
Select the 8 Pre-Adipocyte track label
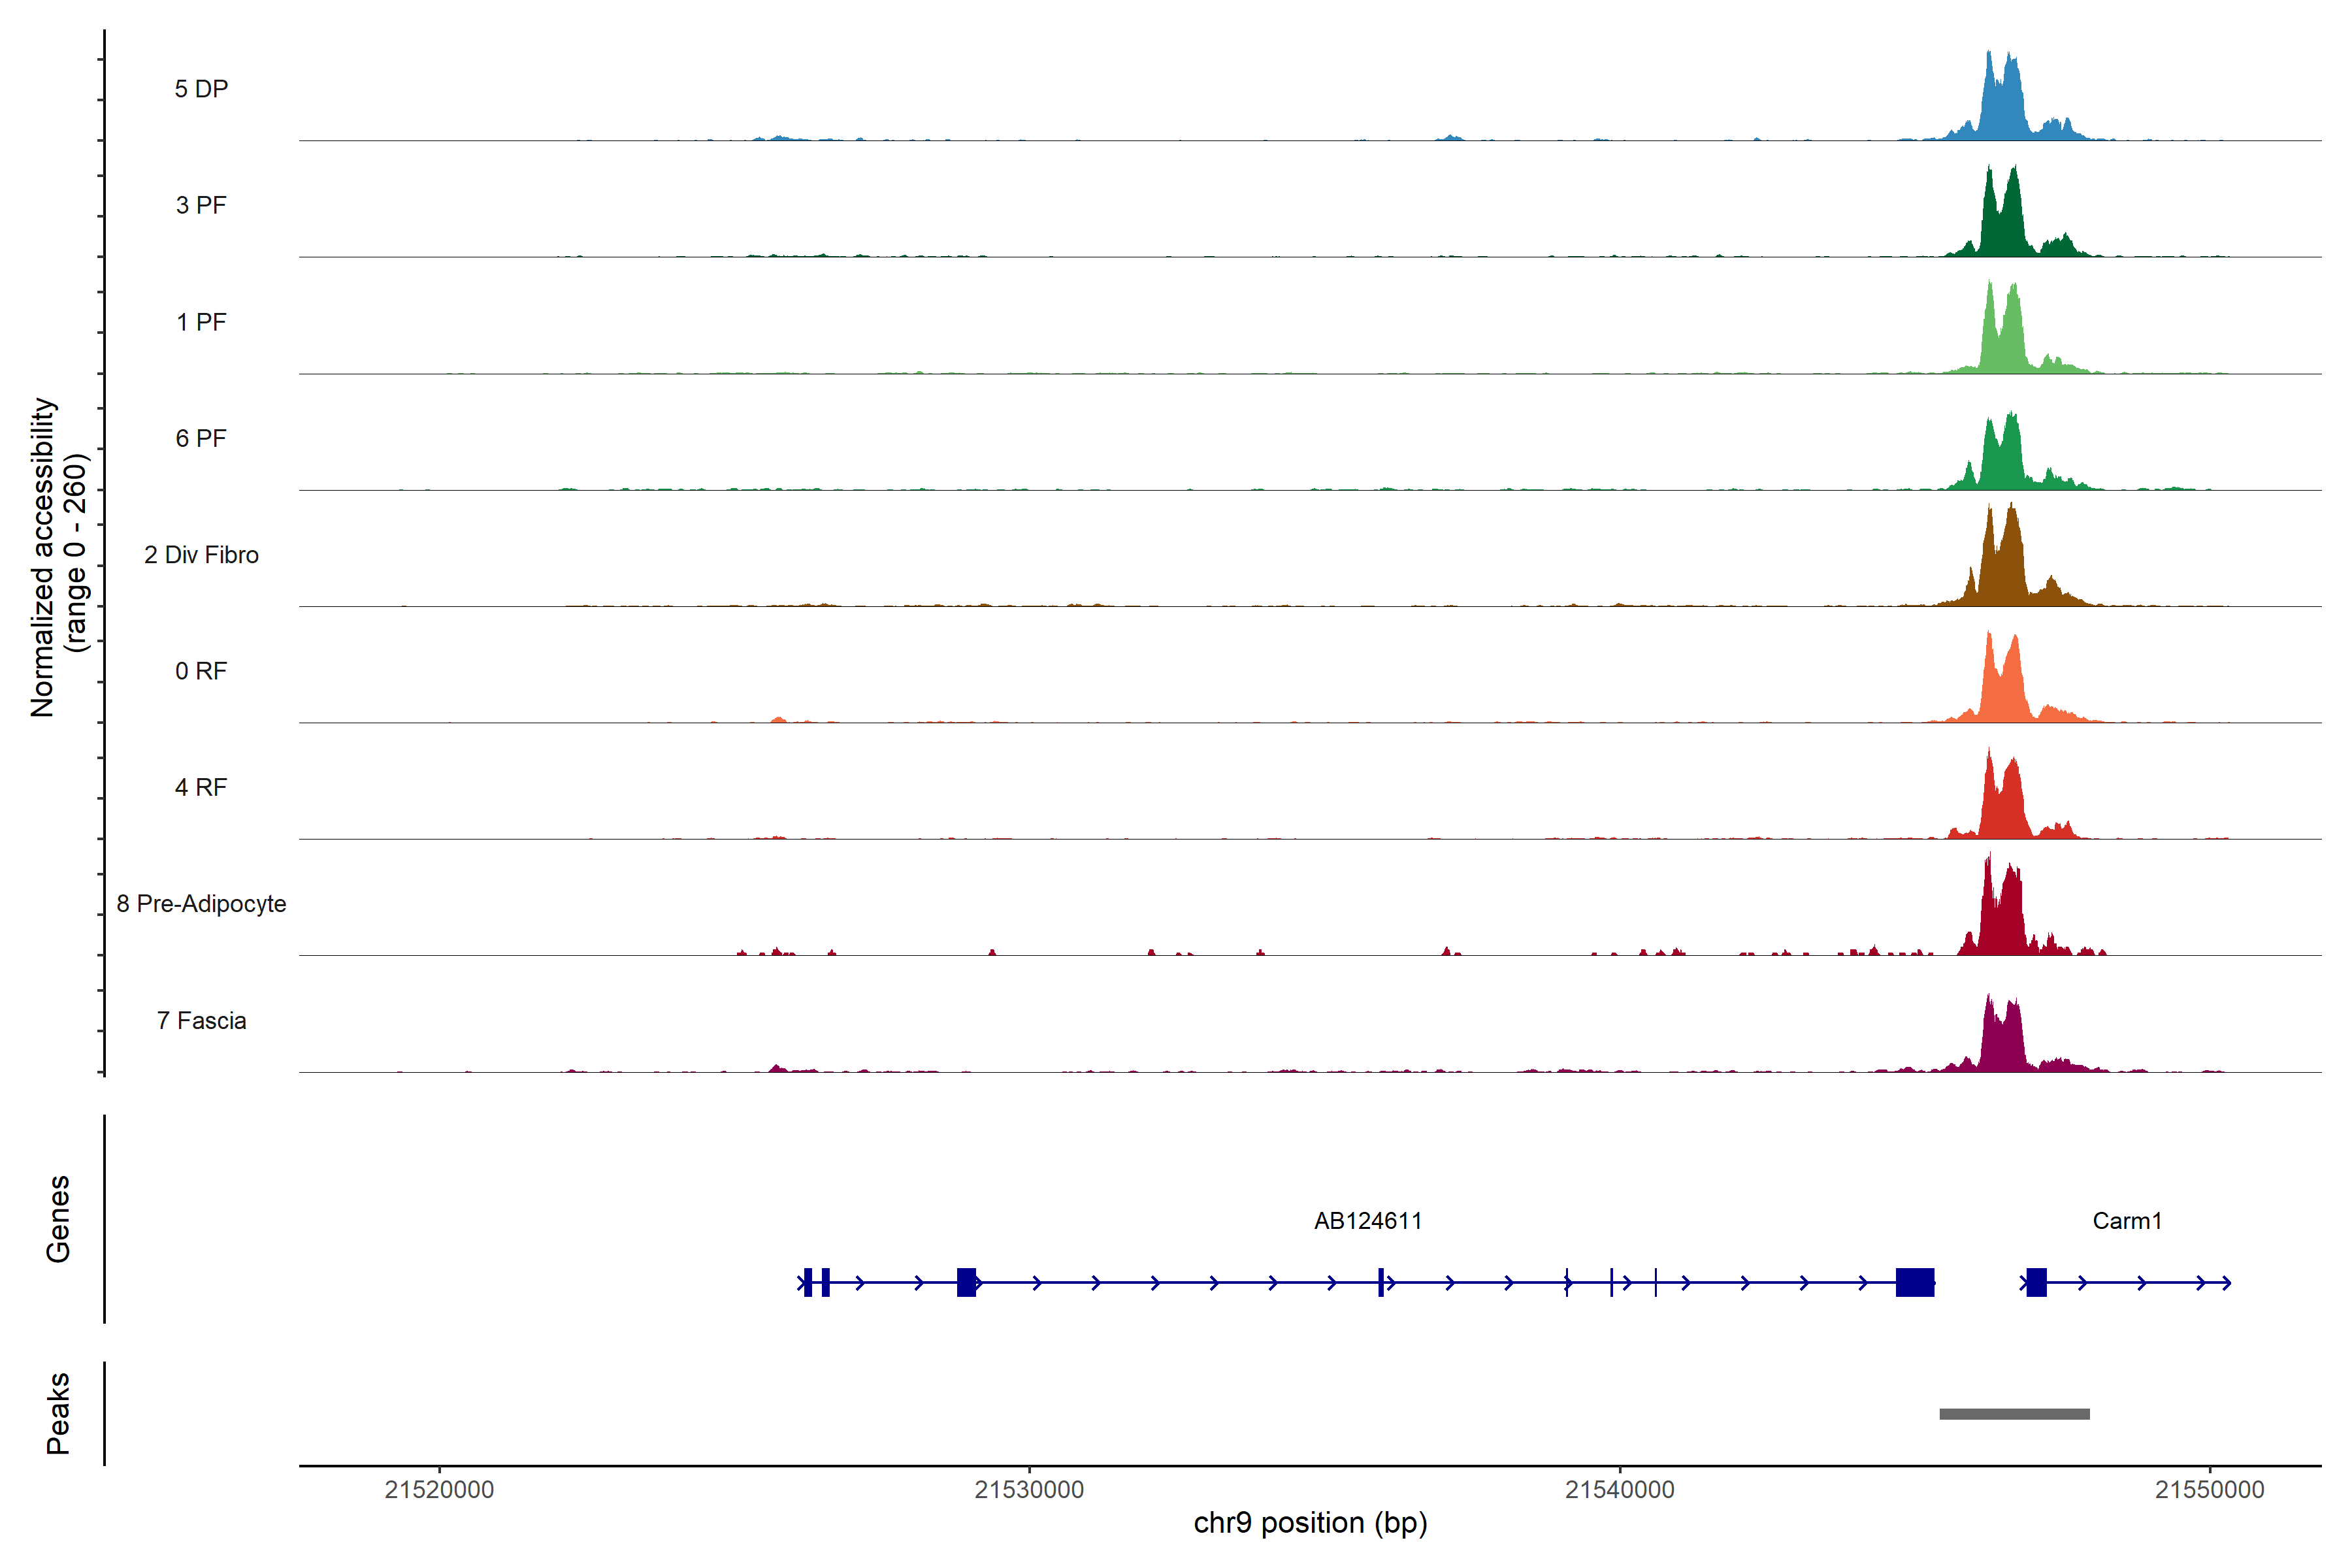pyautogui.click(x=201, y=904)
